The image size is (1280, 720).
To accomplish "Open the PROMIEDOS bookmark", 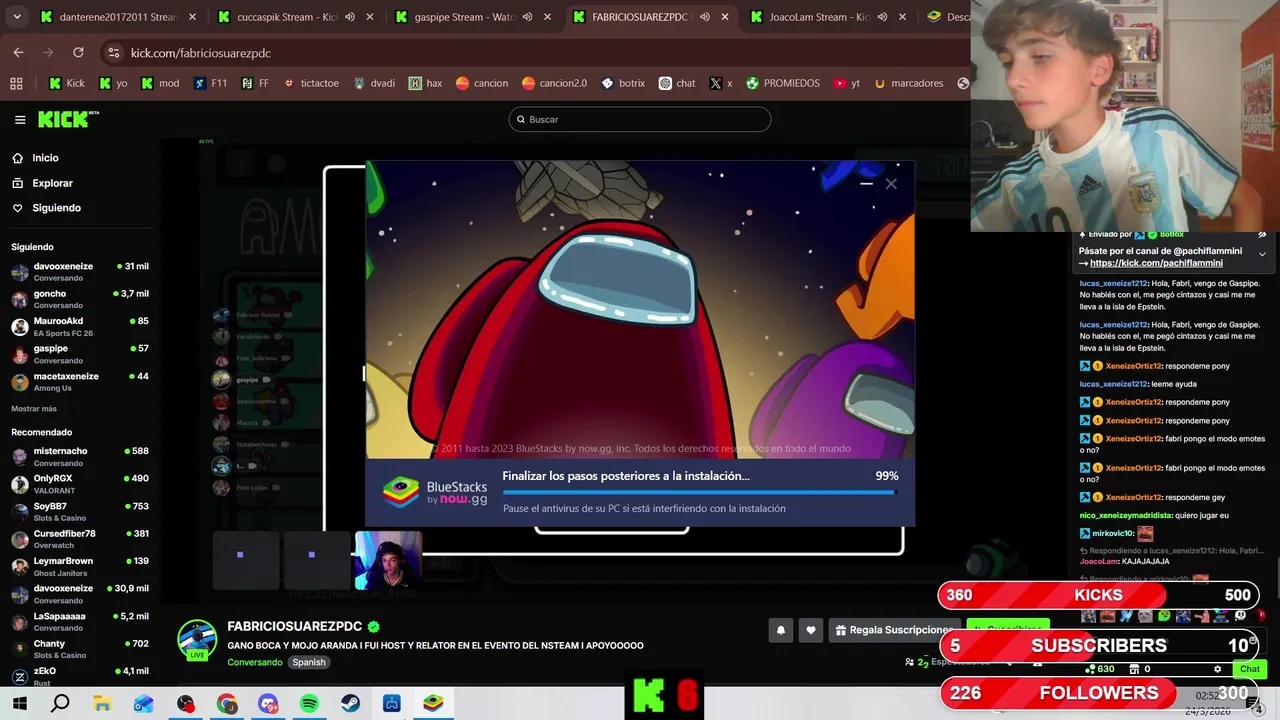I will 782,83.
